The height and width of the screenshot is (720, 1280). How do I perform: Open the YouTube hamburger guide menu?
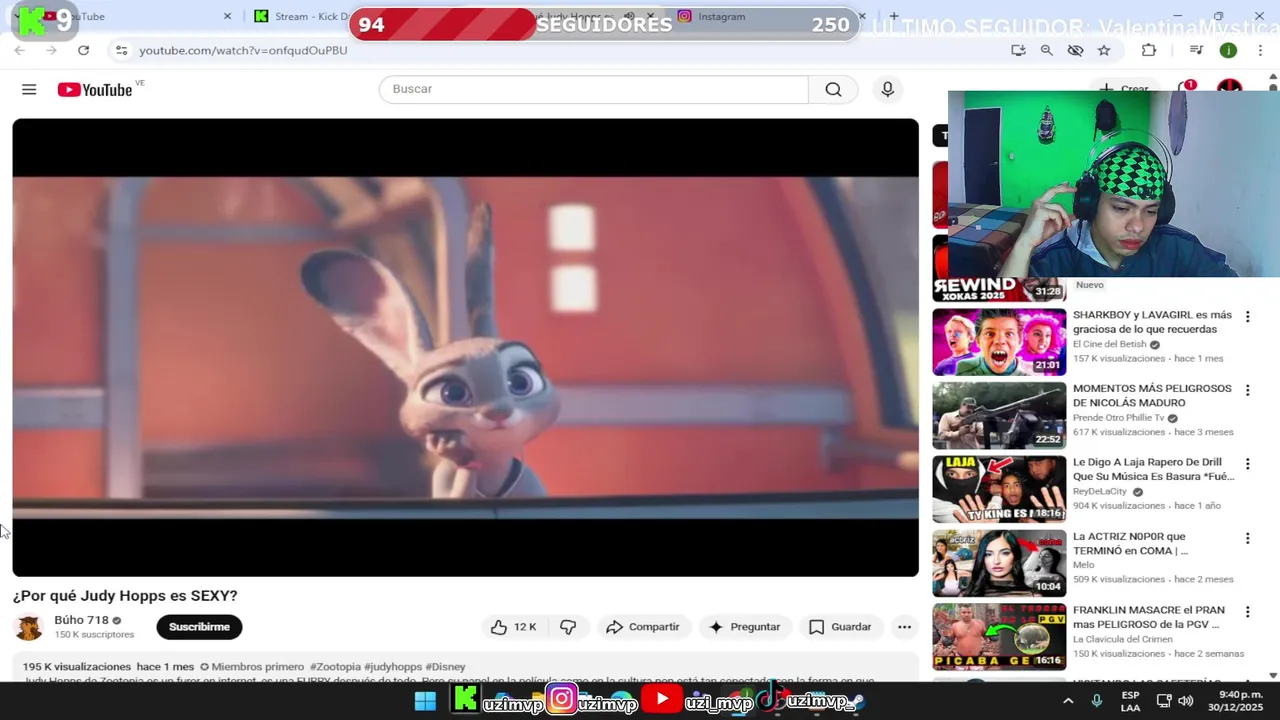coord(29,90)
